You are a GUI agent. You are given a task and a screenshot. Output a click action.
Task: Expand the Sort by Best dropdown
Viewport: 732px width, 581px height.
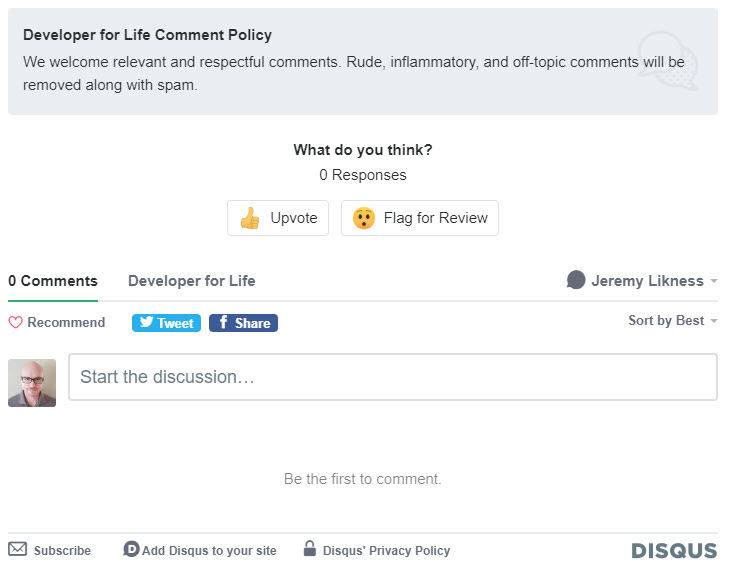tap(672, 321)
